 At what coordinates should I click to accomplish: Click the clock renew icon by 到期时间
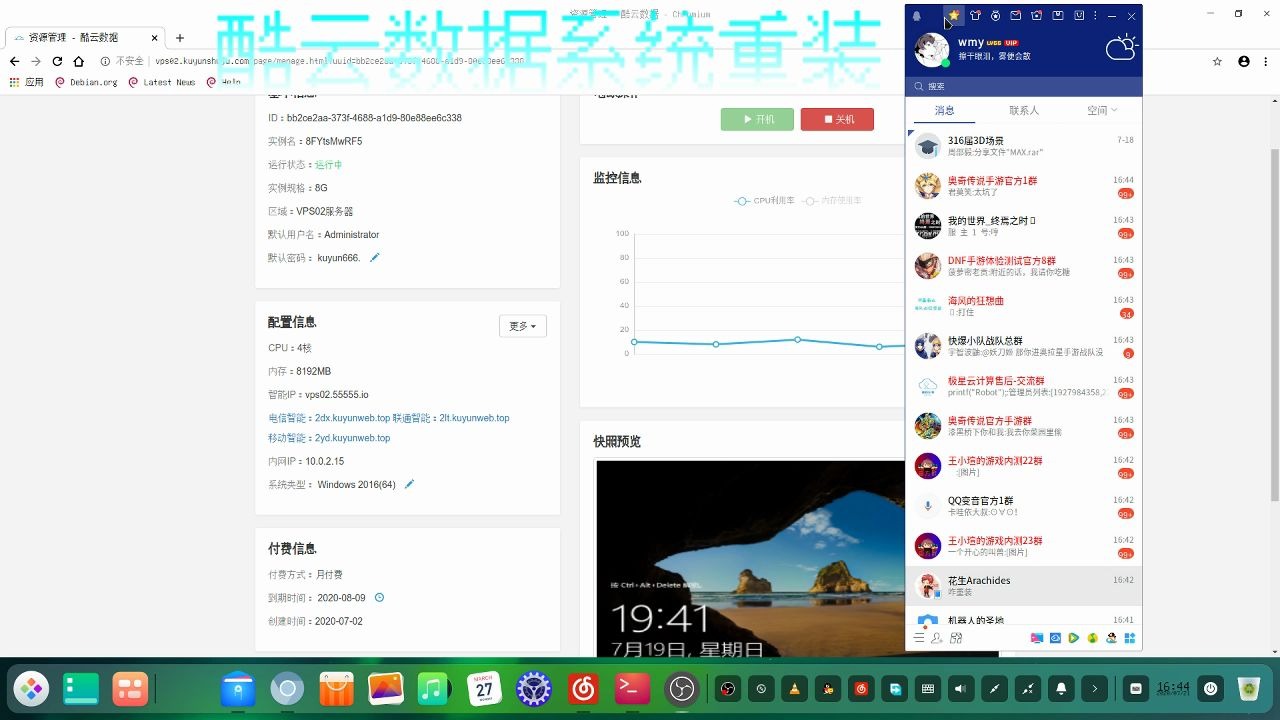click(379, 598)
